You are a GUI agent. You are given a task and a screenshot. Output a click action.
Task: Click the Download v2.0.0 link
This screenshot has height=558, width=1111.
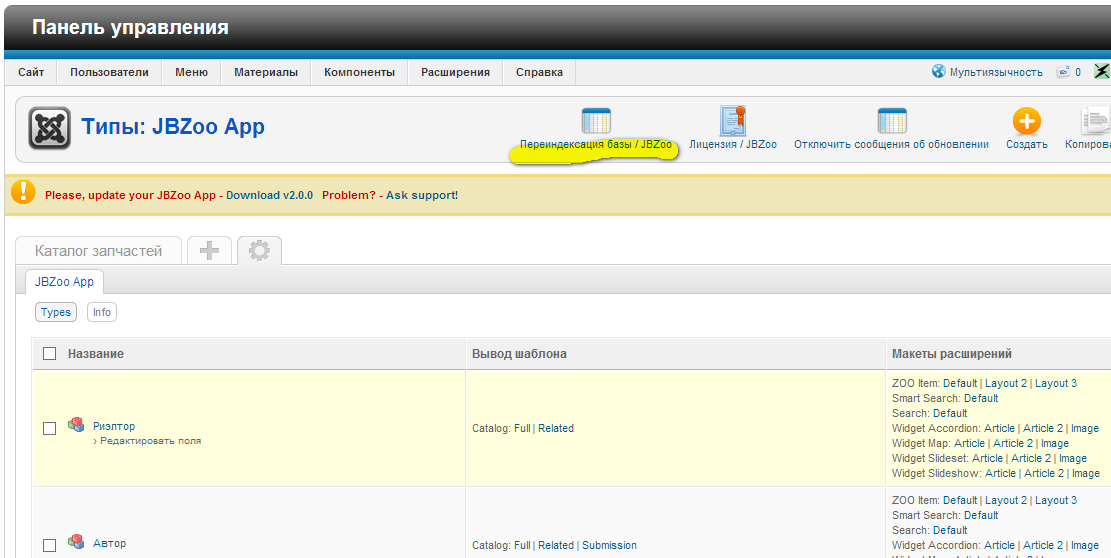tap(269, 195)
